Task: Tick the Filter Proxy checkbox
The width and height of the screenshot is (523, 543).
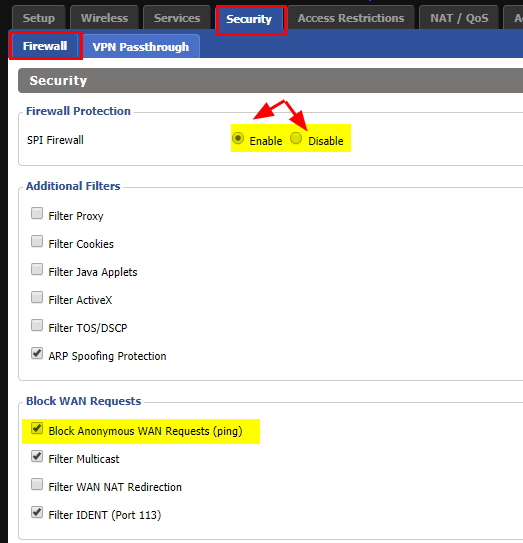Action: (37, 213)
